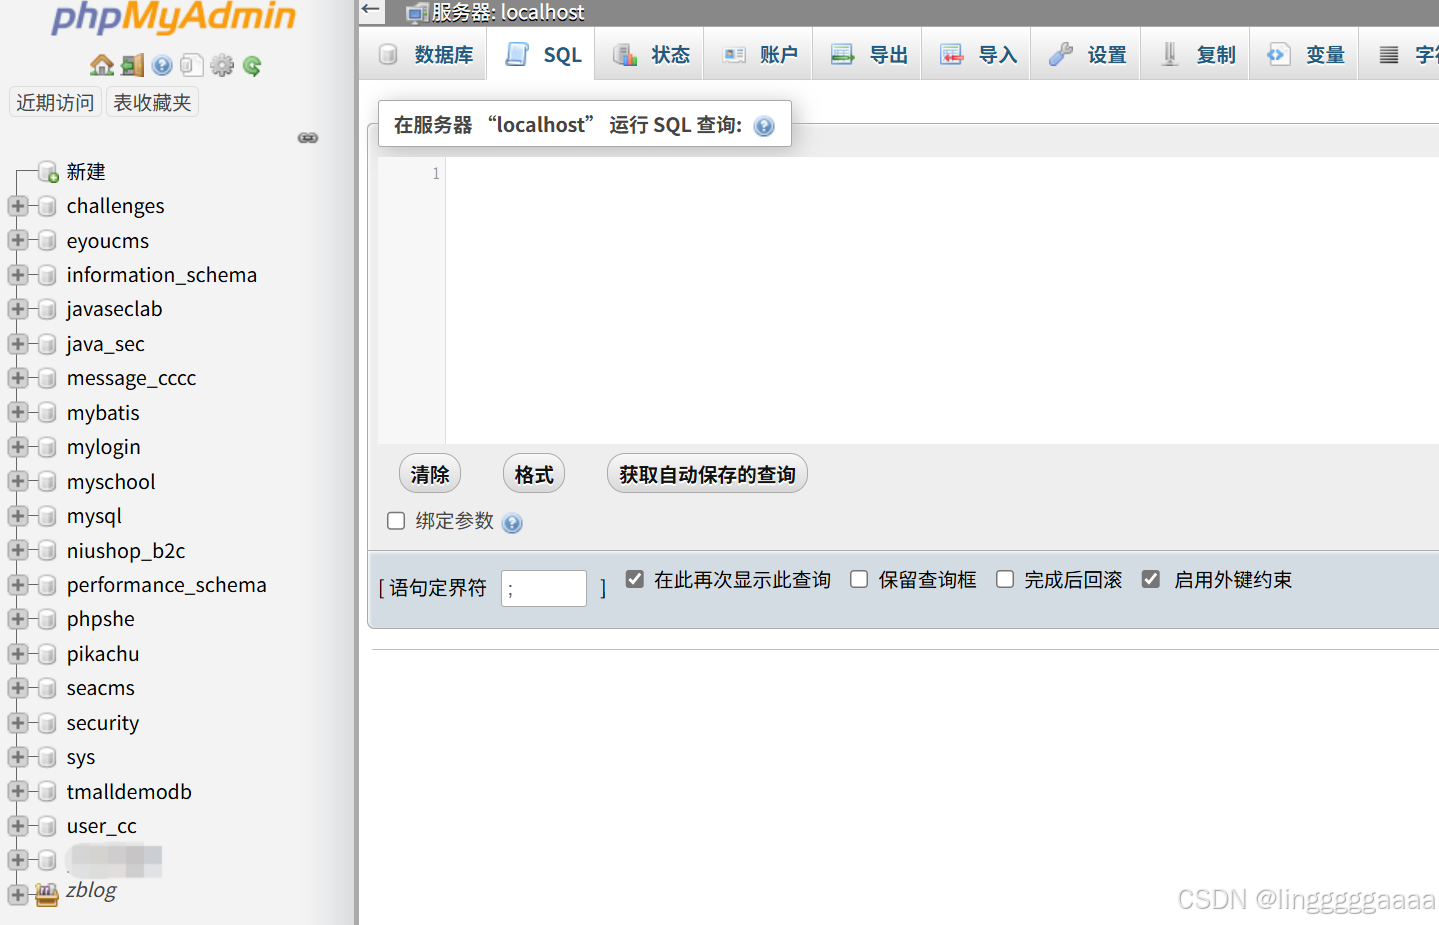
Task: Open the 导出 export tab
Action: 868,55
